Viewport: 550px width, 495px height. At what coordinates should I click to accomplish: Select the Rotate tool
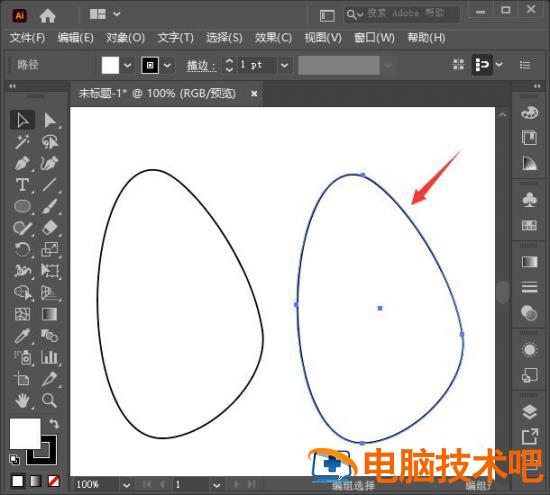(x=22, y=249)
